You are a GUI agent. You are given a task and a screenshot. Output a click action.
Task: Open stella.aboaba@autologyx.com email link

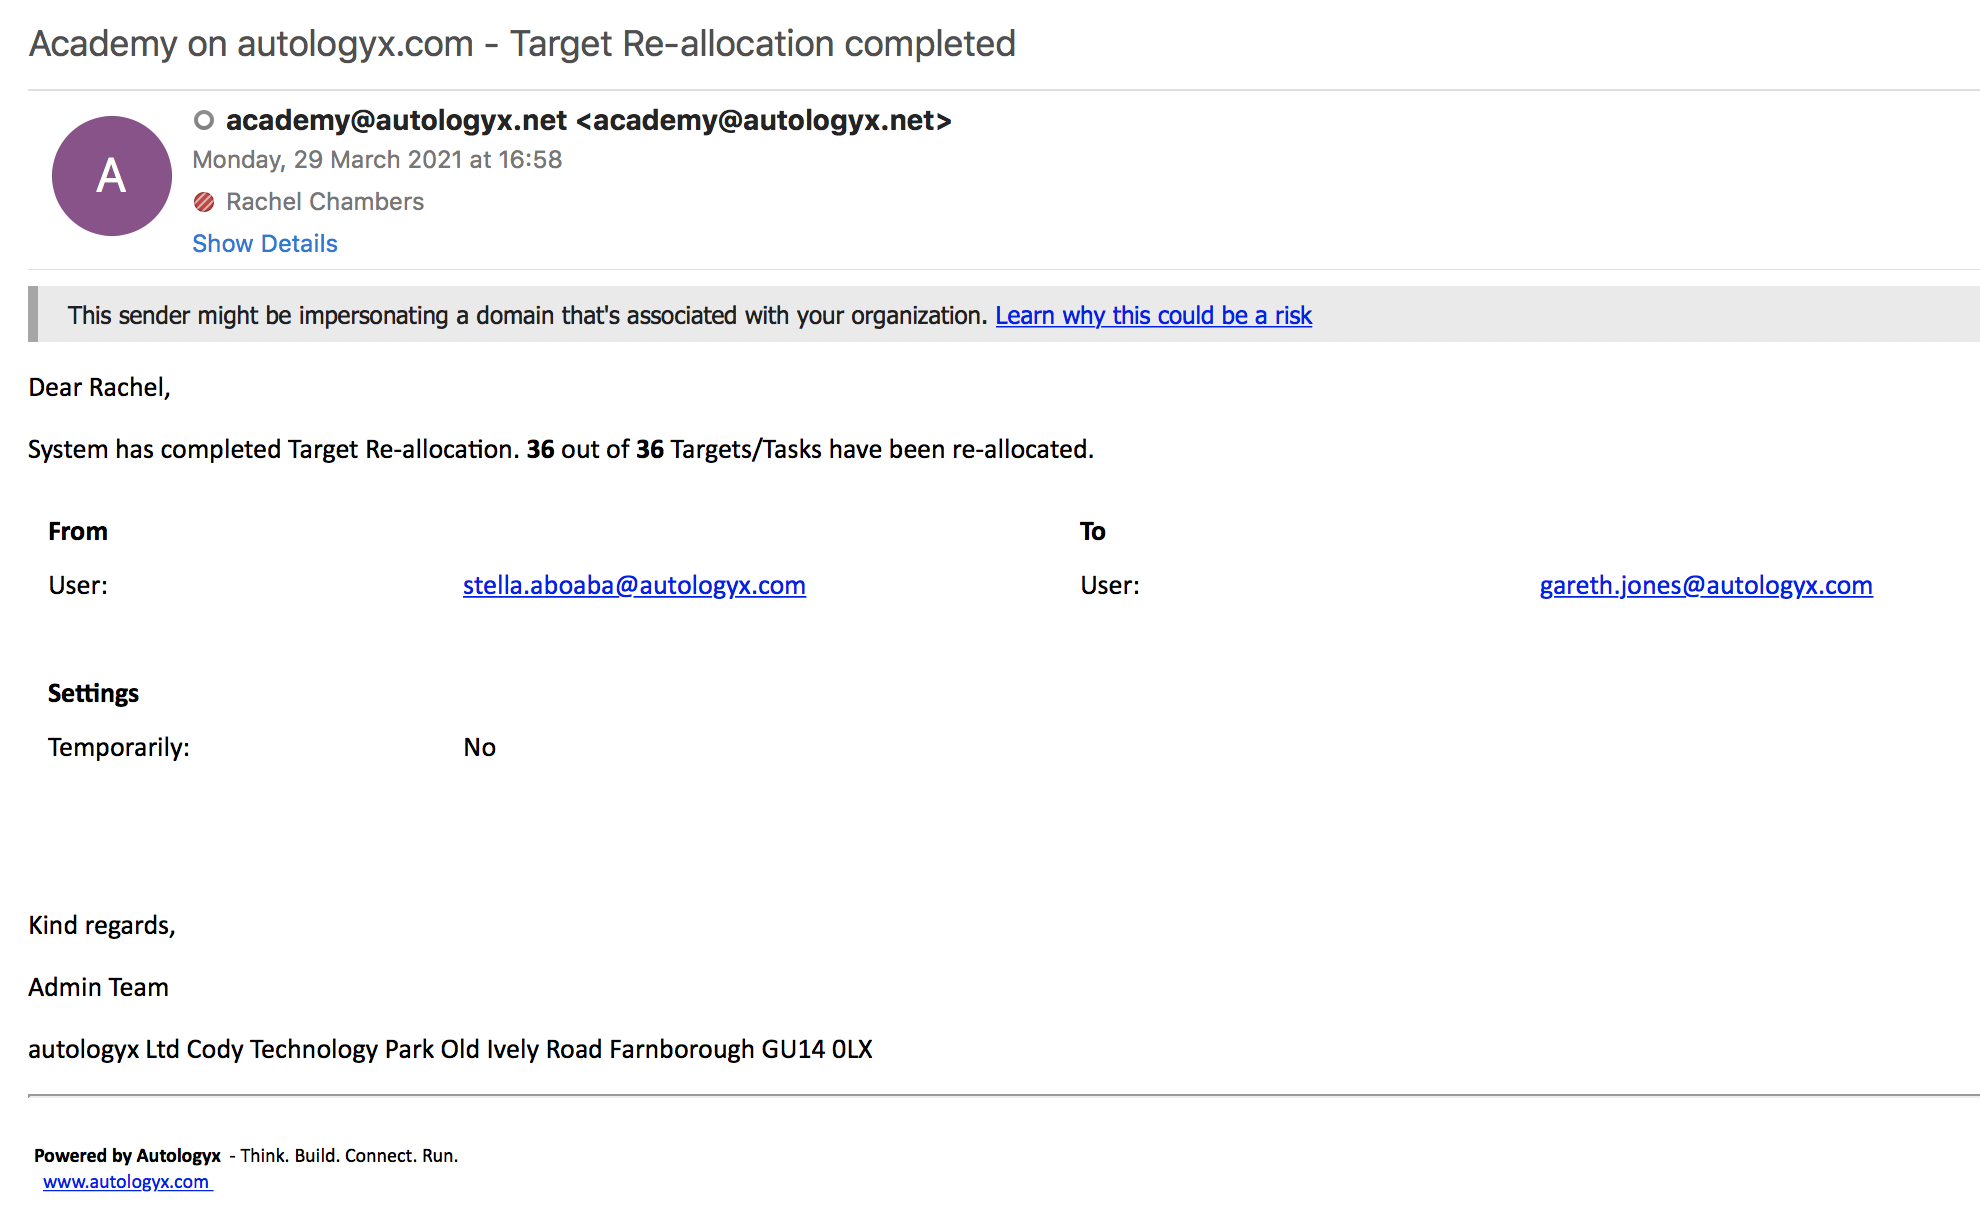click(634, 586)
